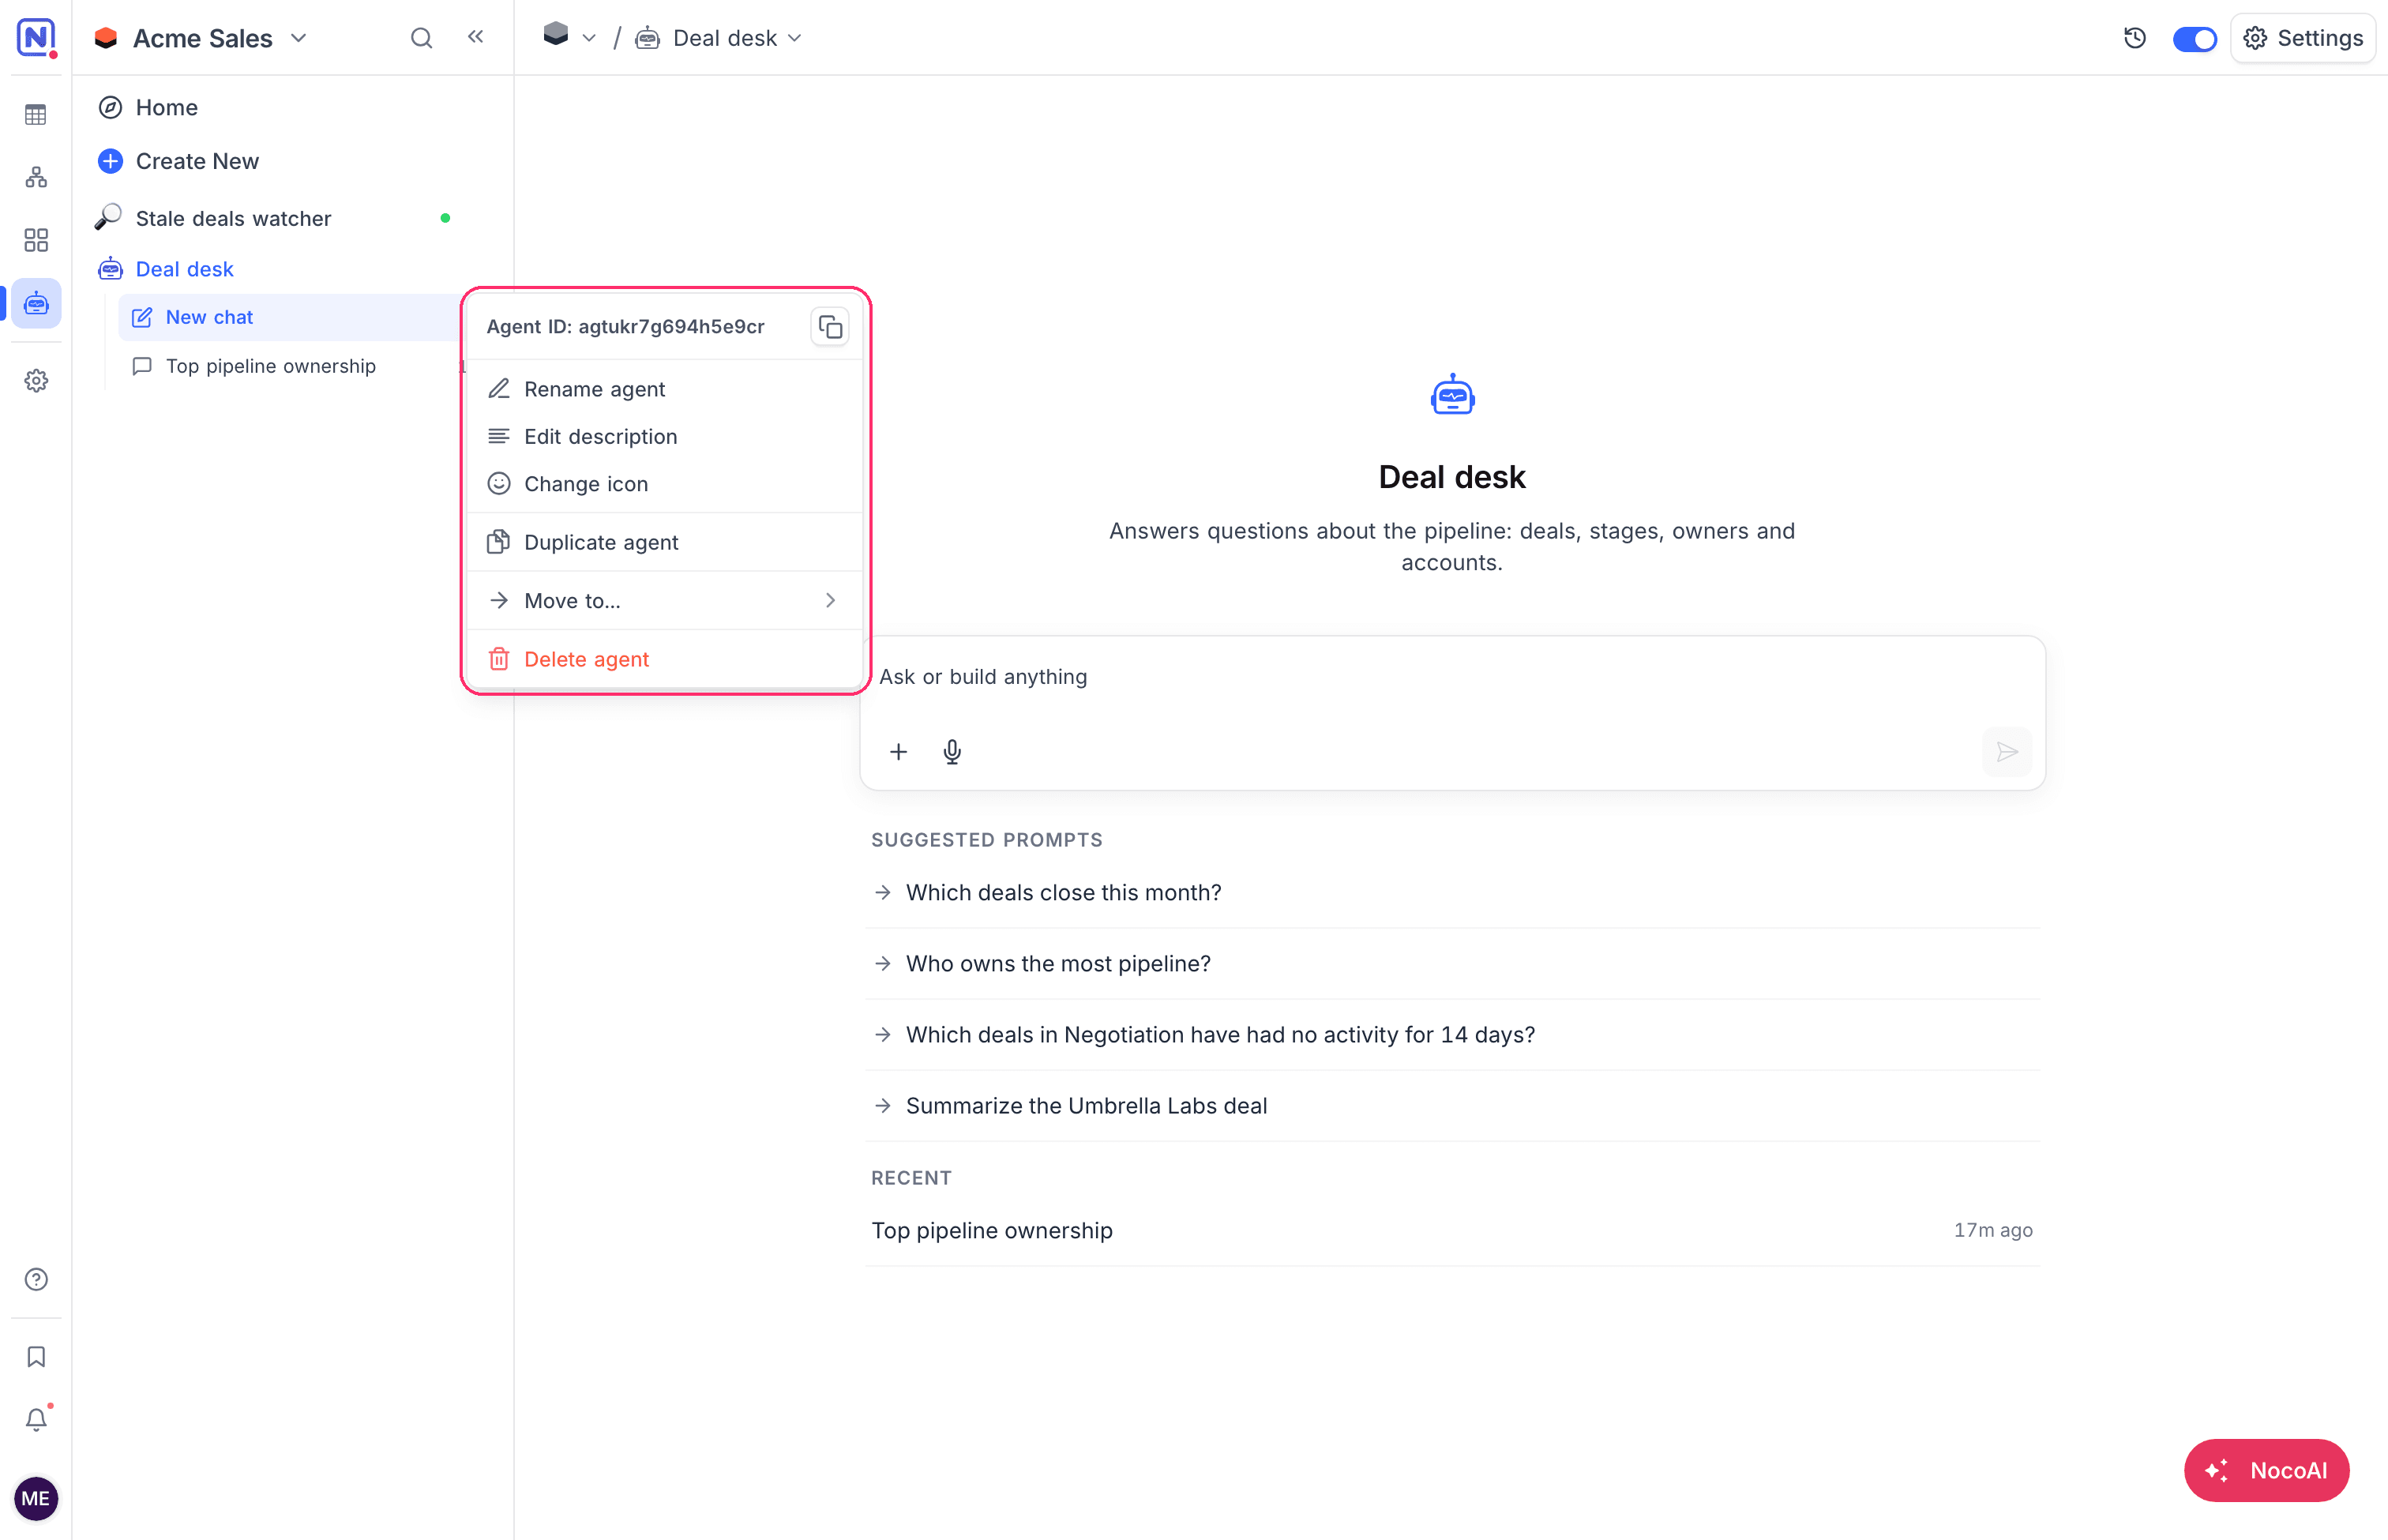2388x1540 pixels.
Task: Click the send arrow button
Action: (x=2006, y=752)
